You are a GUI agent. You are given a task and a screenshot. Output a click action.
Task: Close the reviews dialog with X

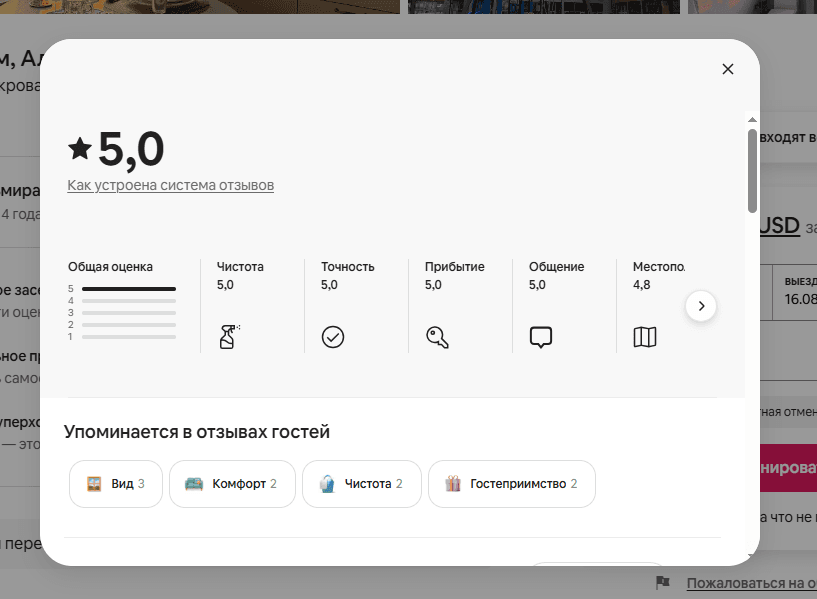click(728, 69)
